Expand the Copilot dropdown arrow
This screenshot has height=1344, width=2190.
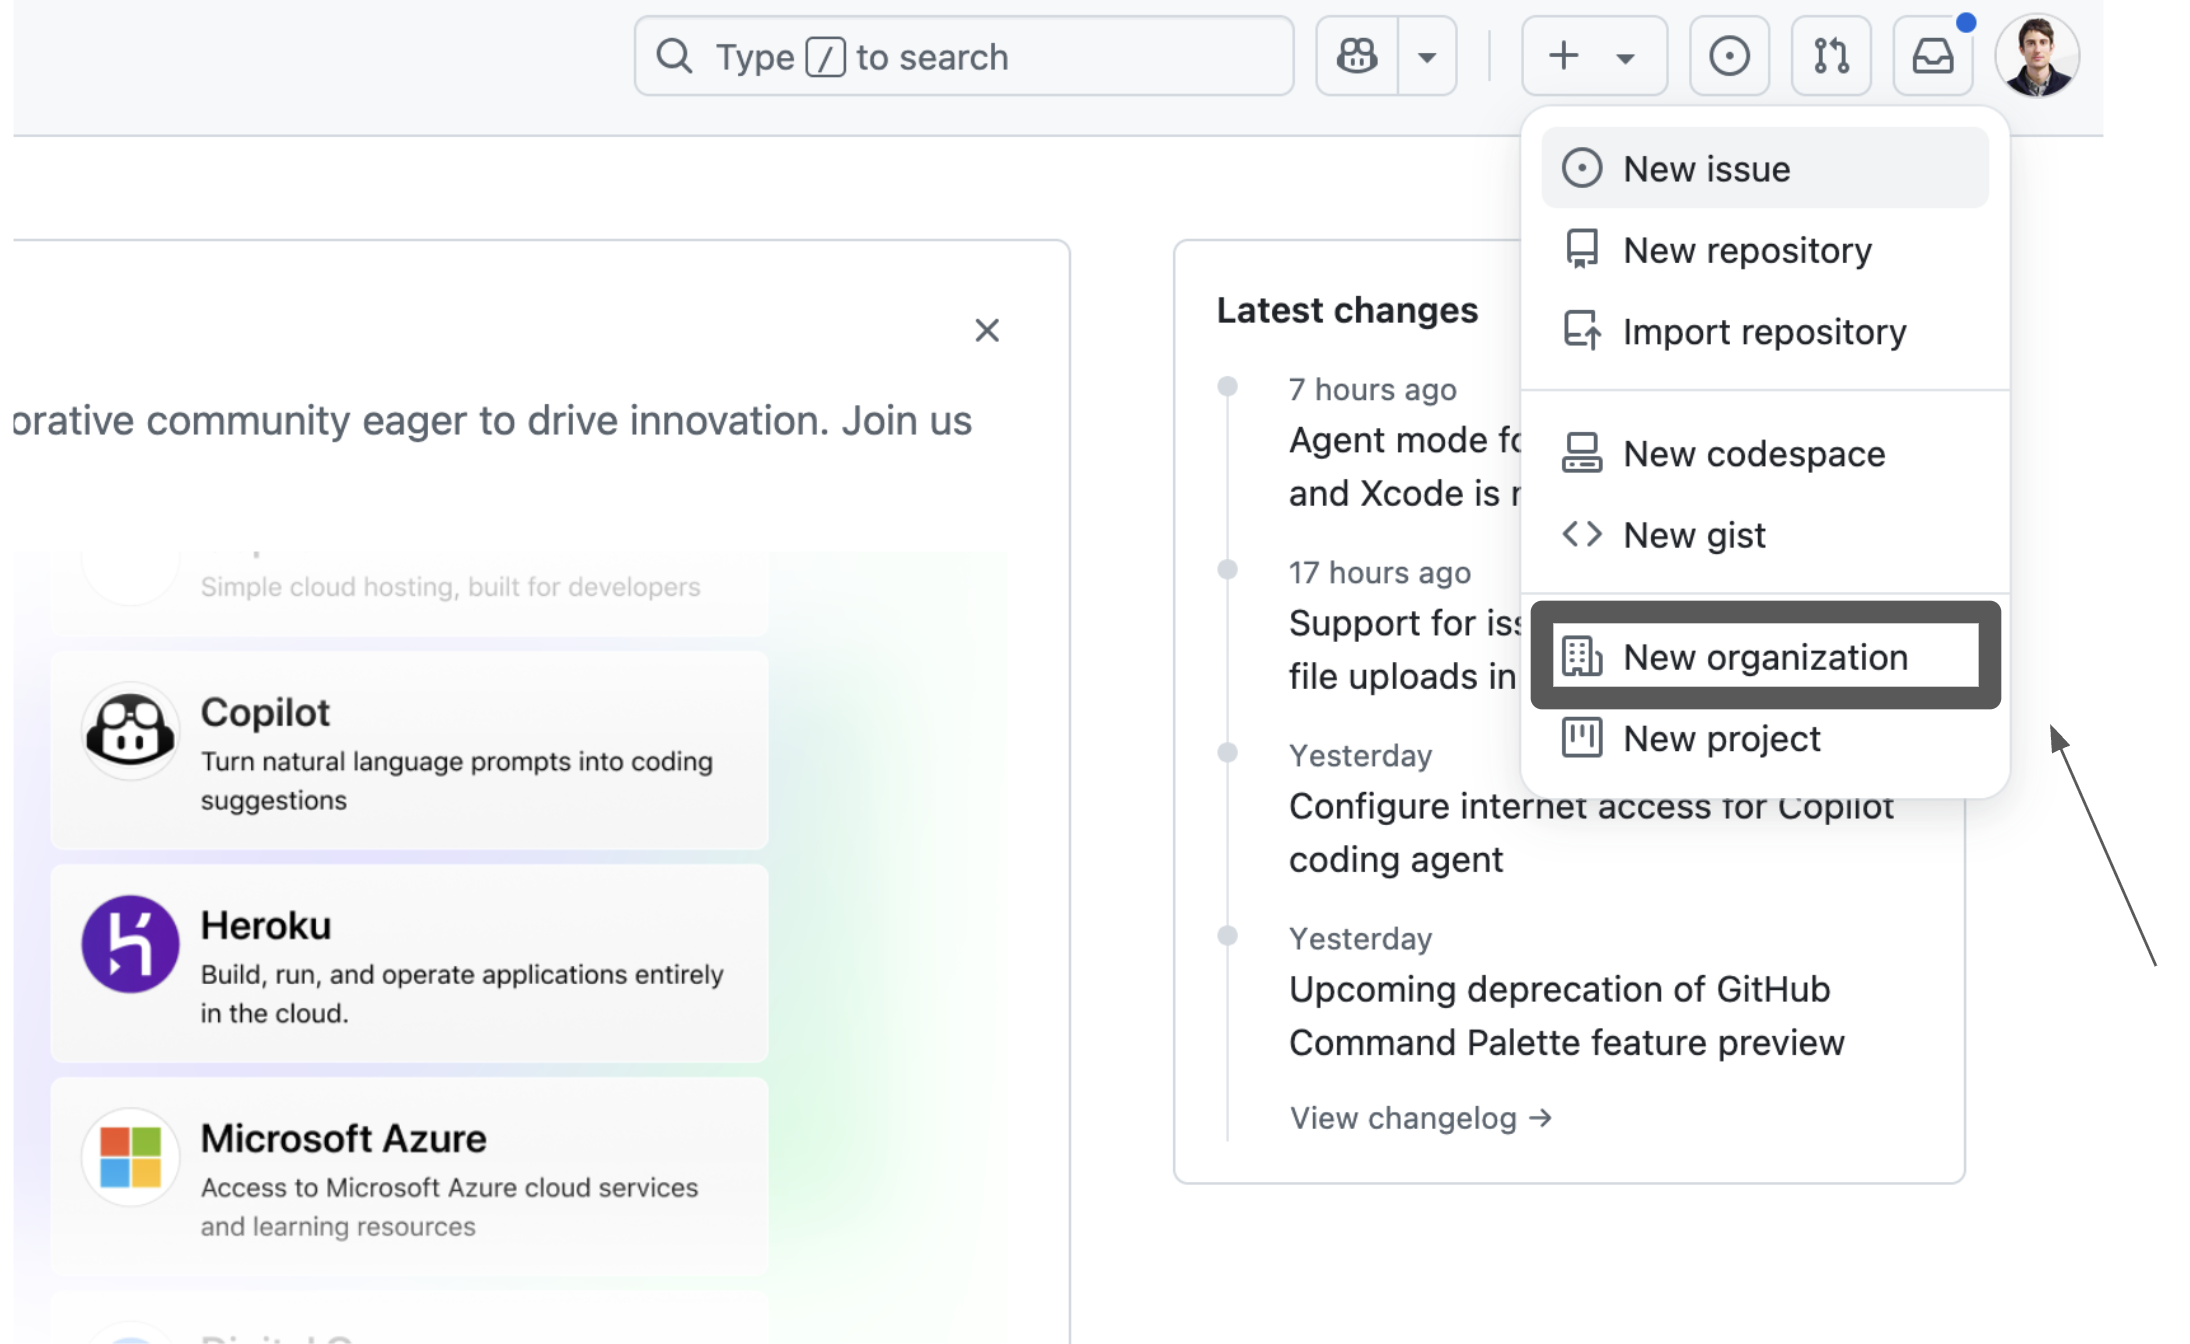1427,56
